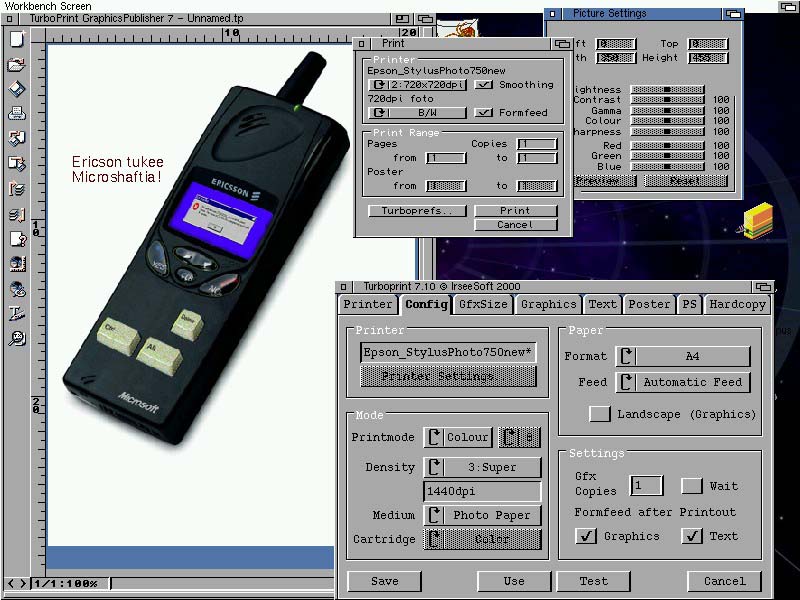
Task: Adjust the Sharpness slider
Action: (667, 132)
